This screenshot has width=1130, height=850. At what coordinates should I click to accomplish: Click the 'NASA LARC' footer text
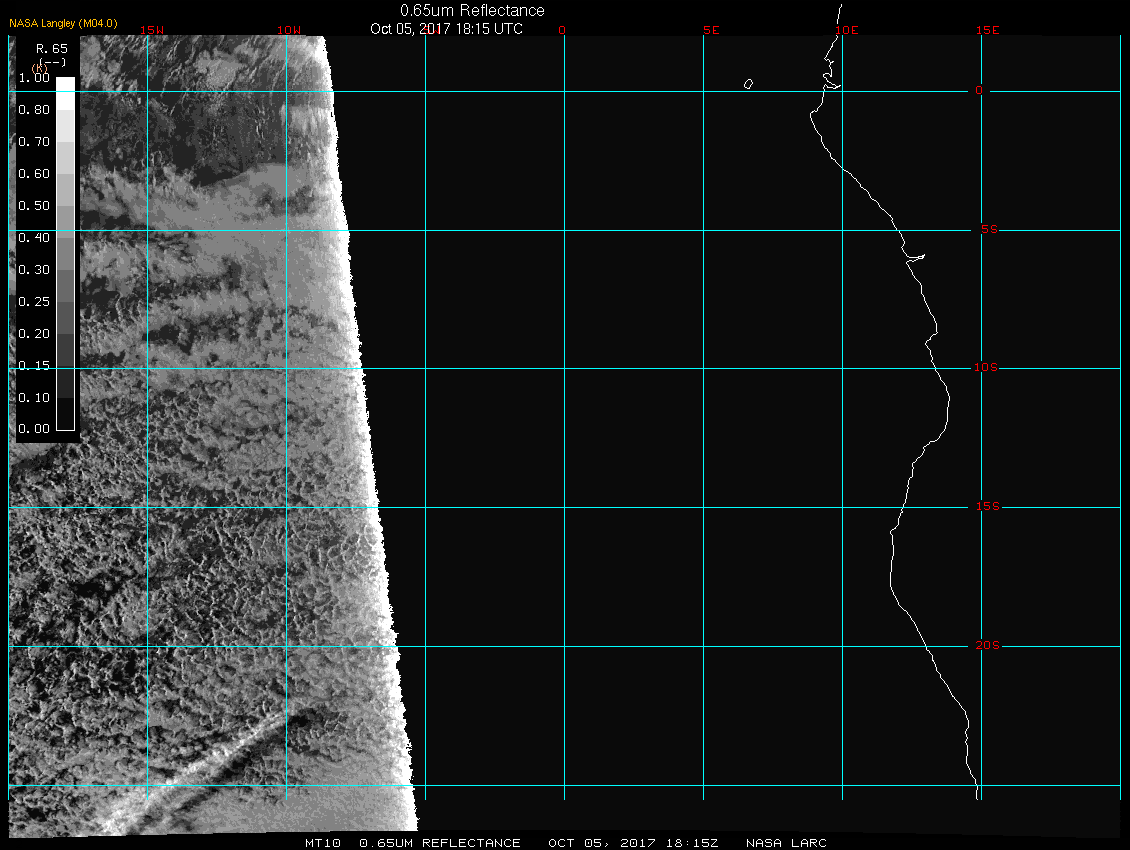coord(786,843)
